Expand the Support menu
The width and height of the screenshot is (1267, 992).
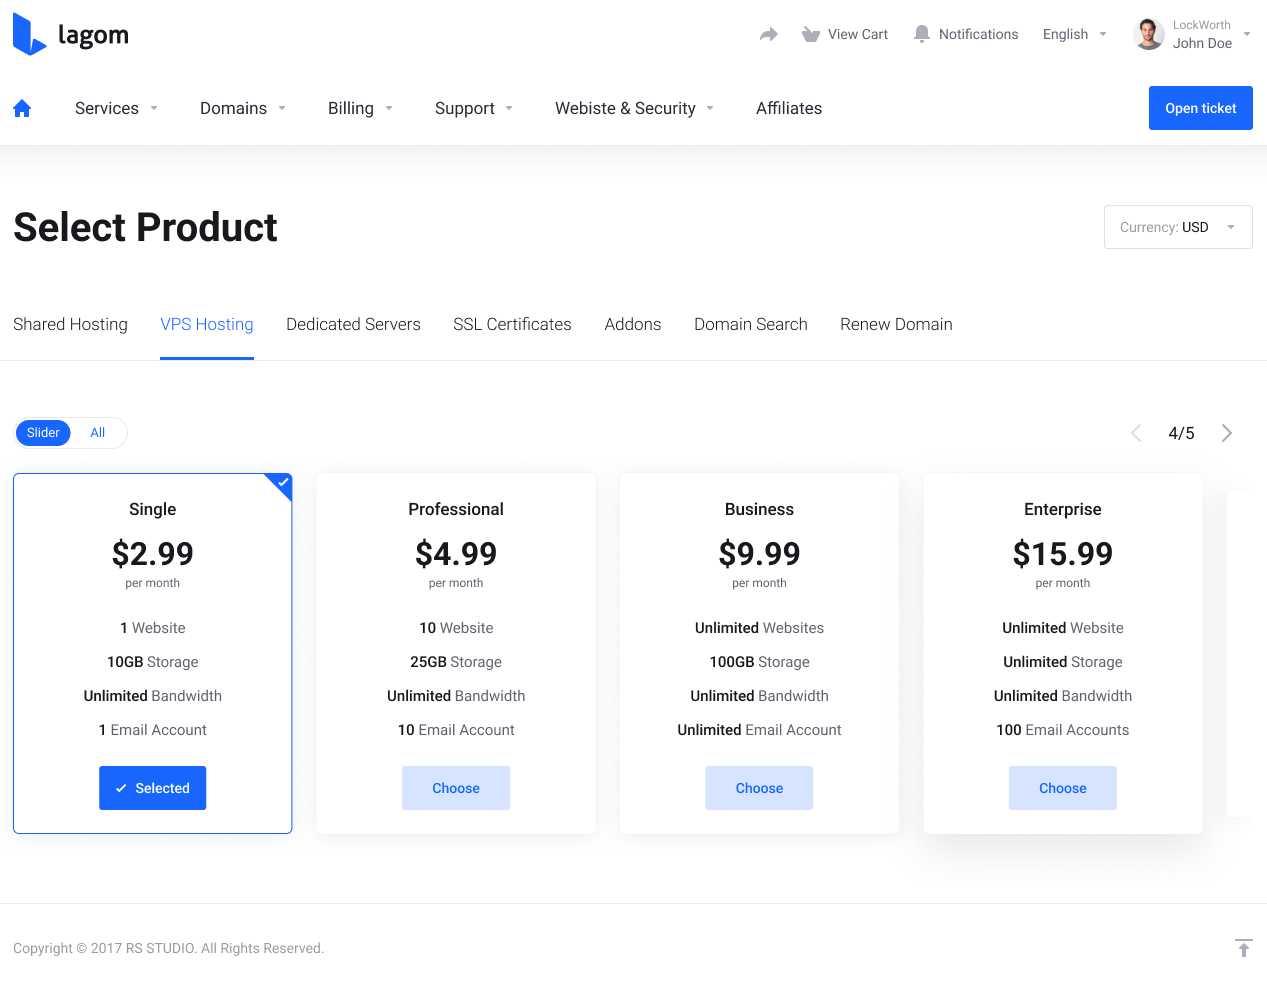474,108
